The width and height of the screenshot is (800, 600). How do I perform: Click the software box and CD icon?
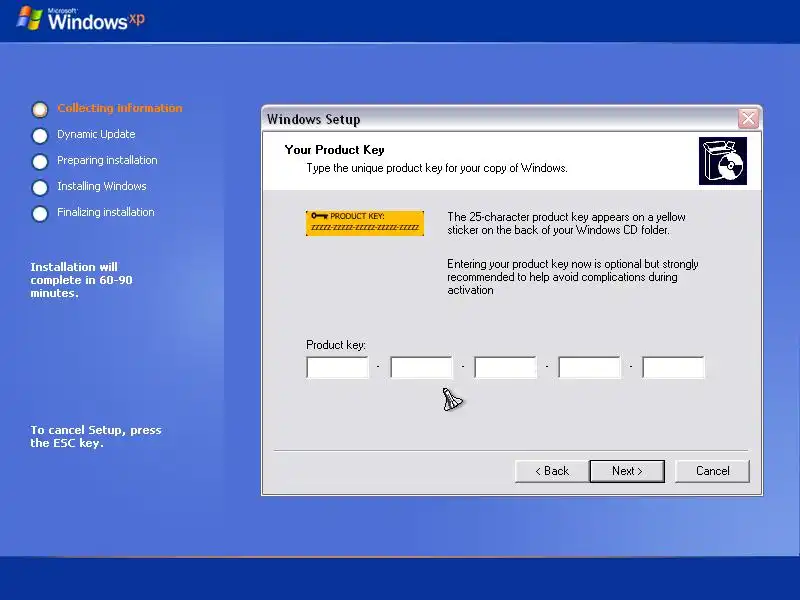tap(722, 161)
